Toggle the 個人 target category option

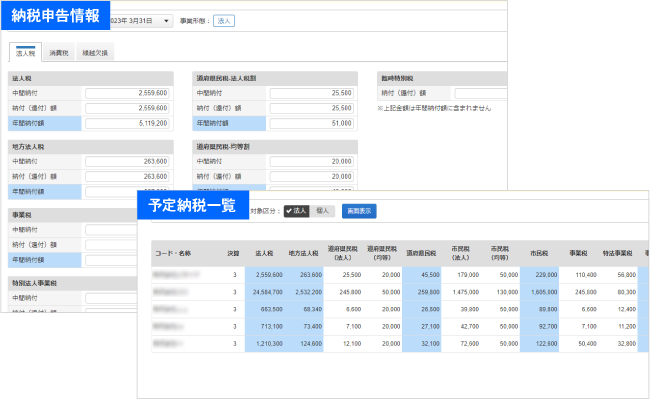coord(322,211)
